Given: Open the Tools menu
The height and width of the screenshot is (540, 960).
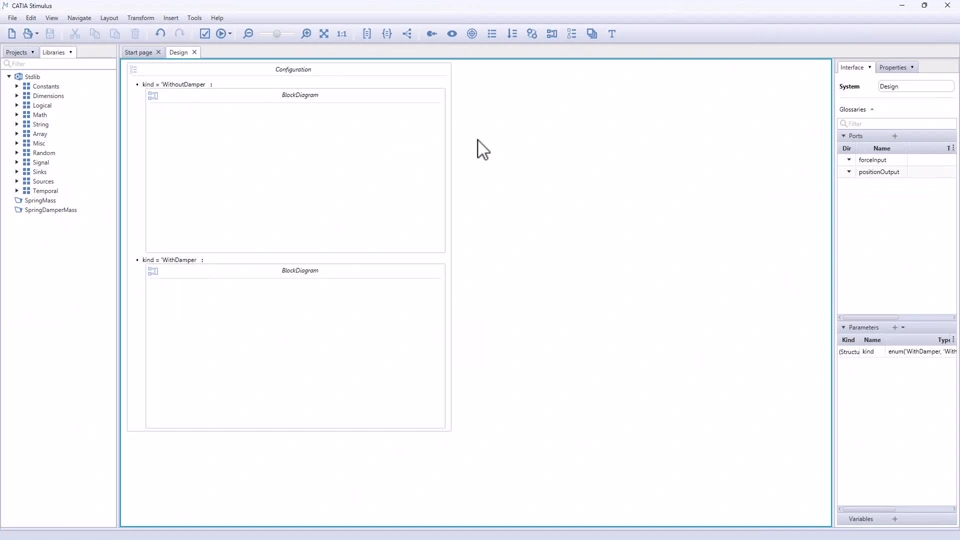Looking at the screenshot, I should 194,18.
